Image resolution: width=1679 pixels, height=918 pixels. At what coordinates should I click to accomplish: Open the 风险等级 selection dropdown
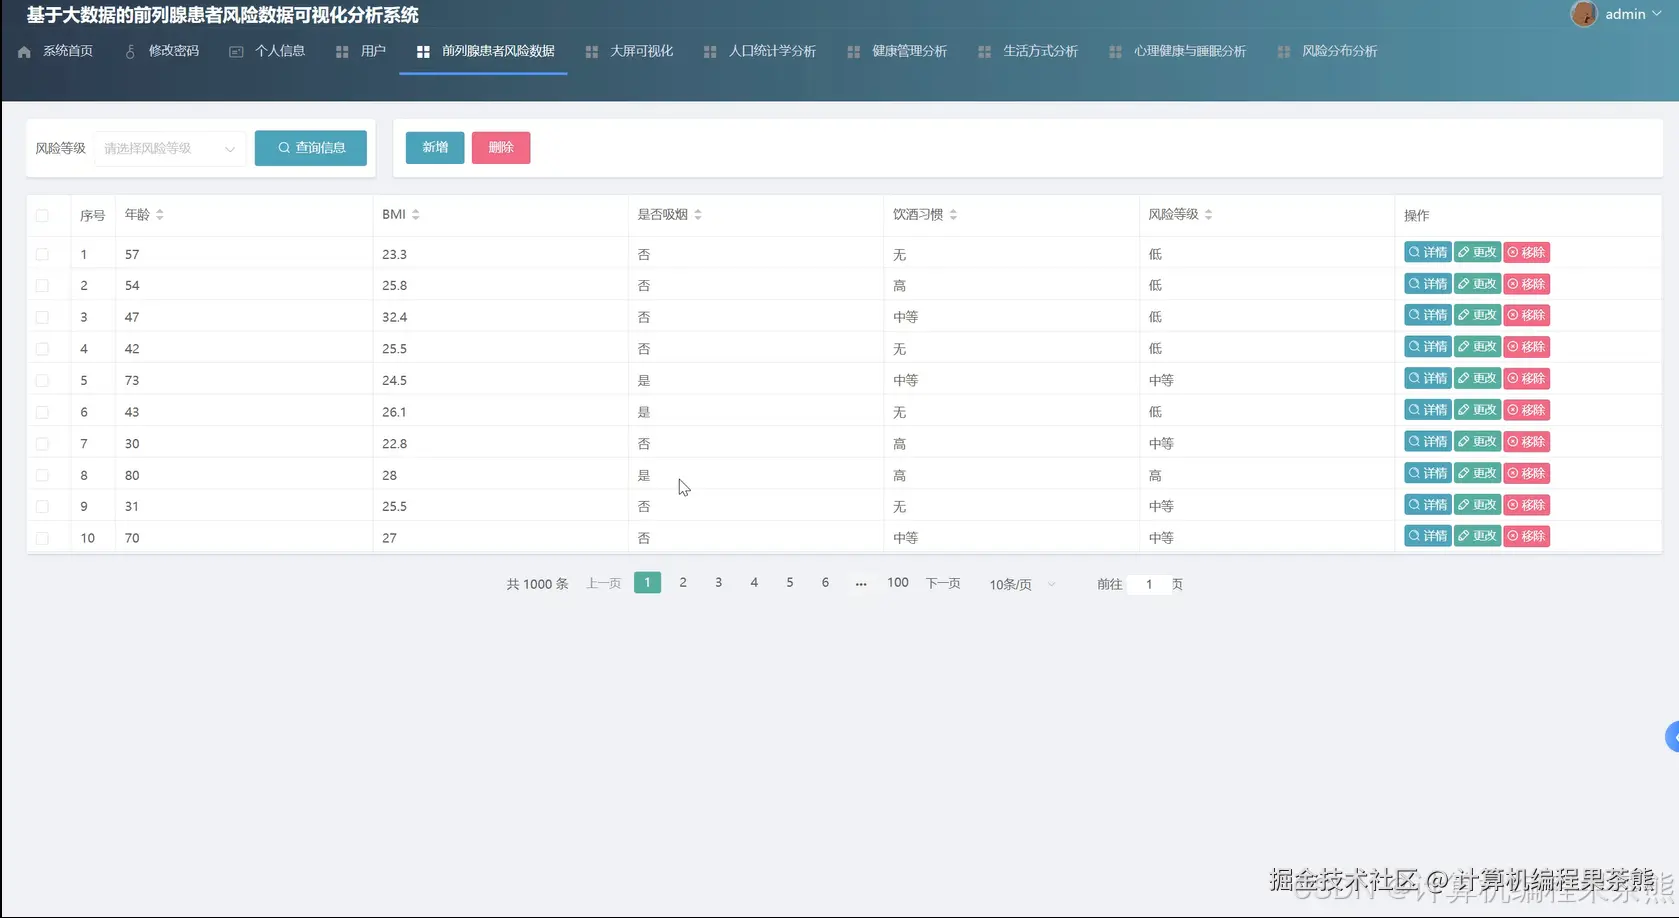168,147
